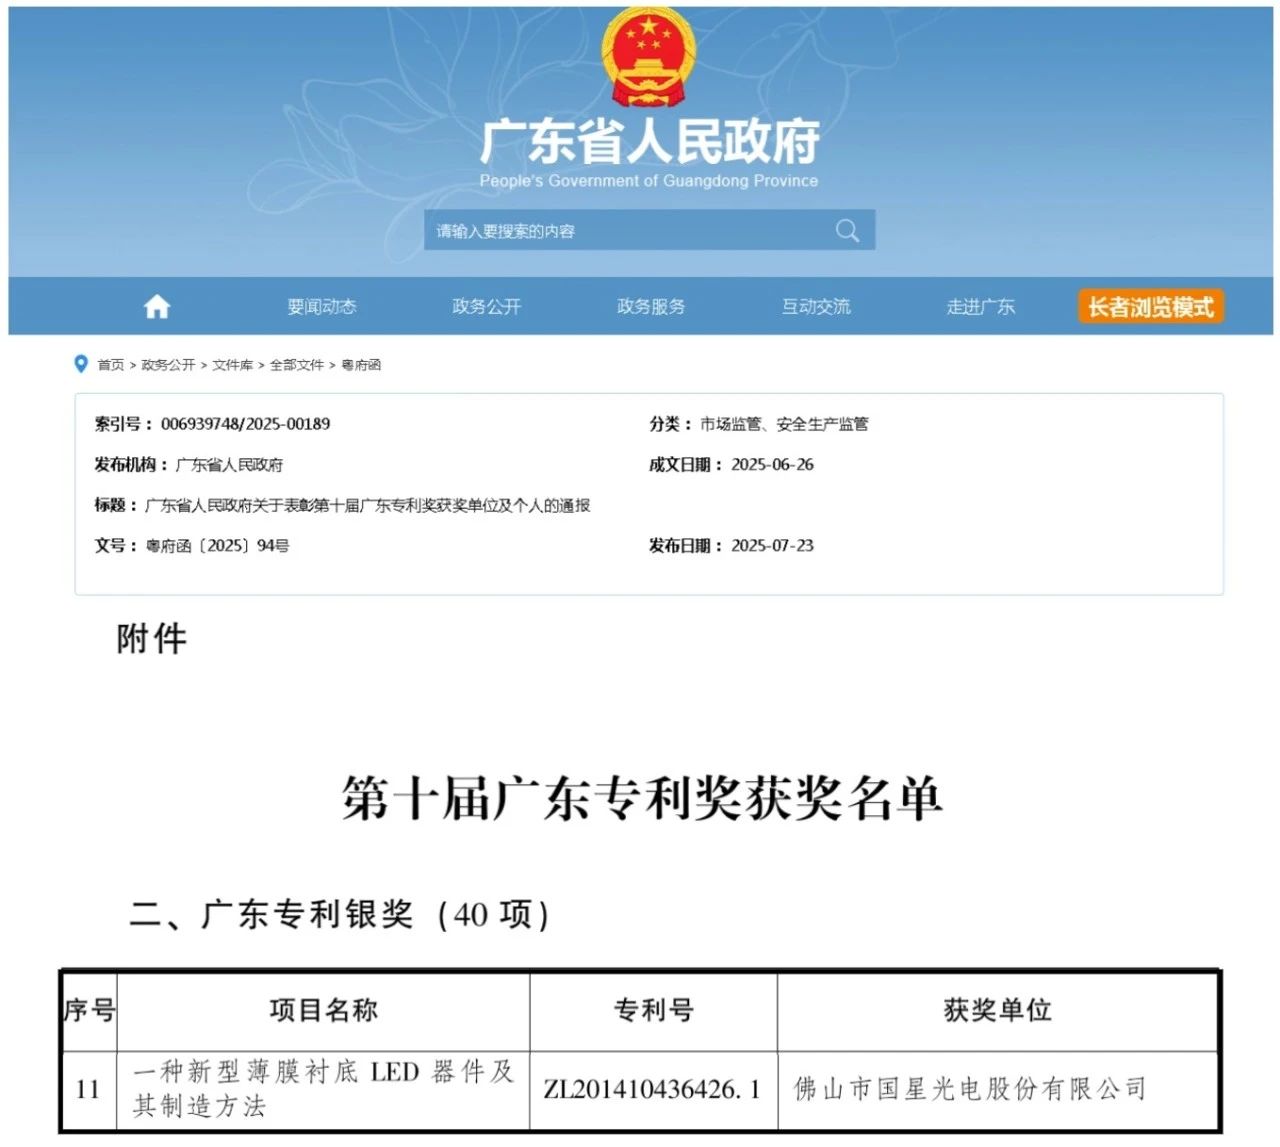Click the home icon in navigation bar

click(156, 306)
